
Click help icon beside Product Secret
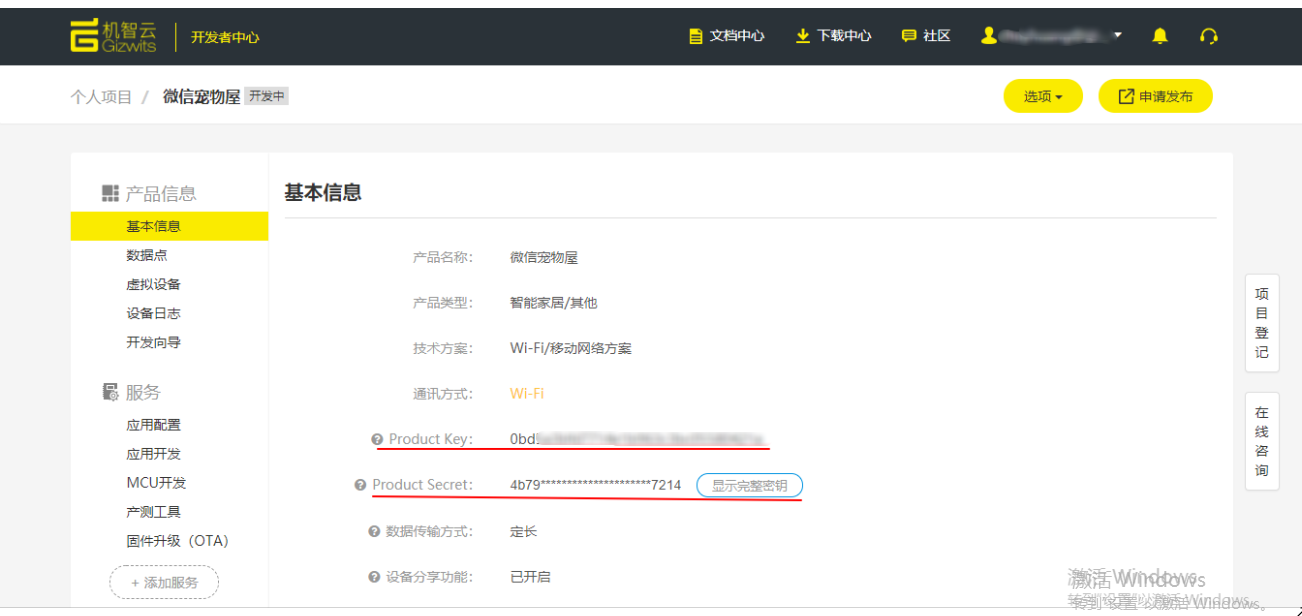360,485
